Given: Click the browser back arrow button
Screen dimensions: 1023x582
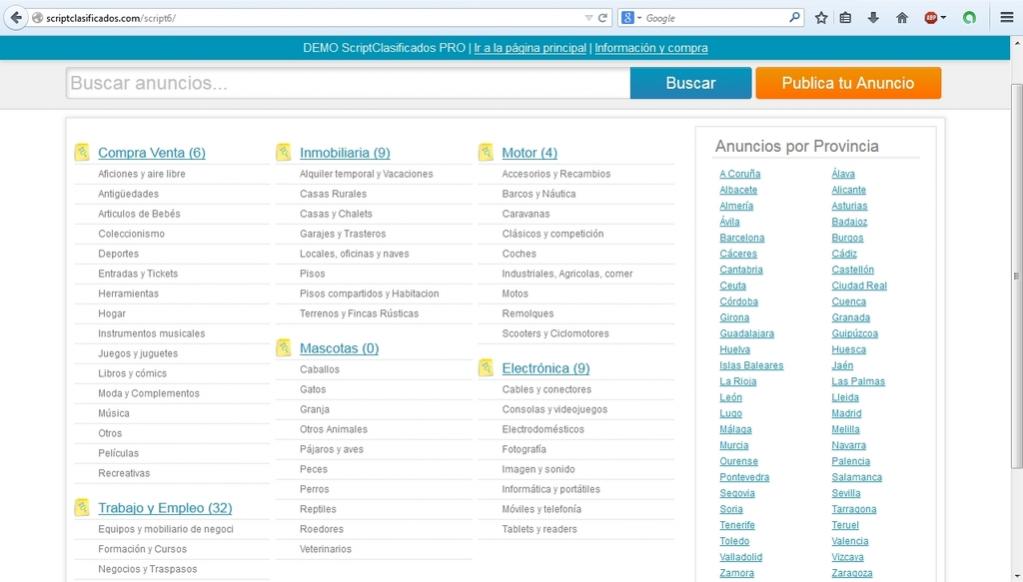Looking at the screenshot, I should coord(16,17).
